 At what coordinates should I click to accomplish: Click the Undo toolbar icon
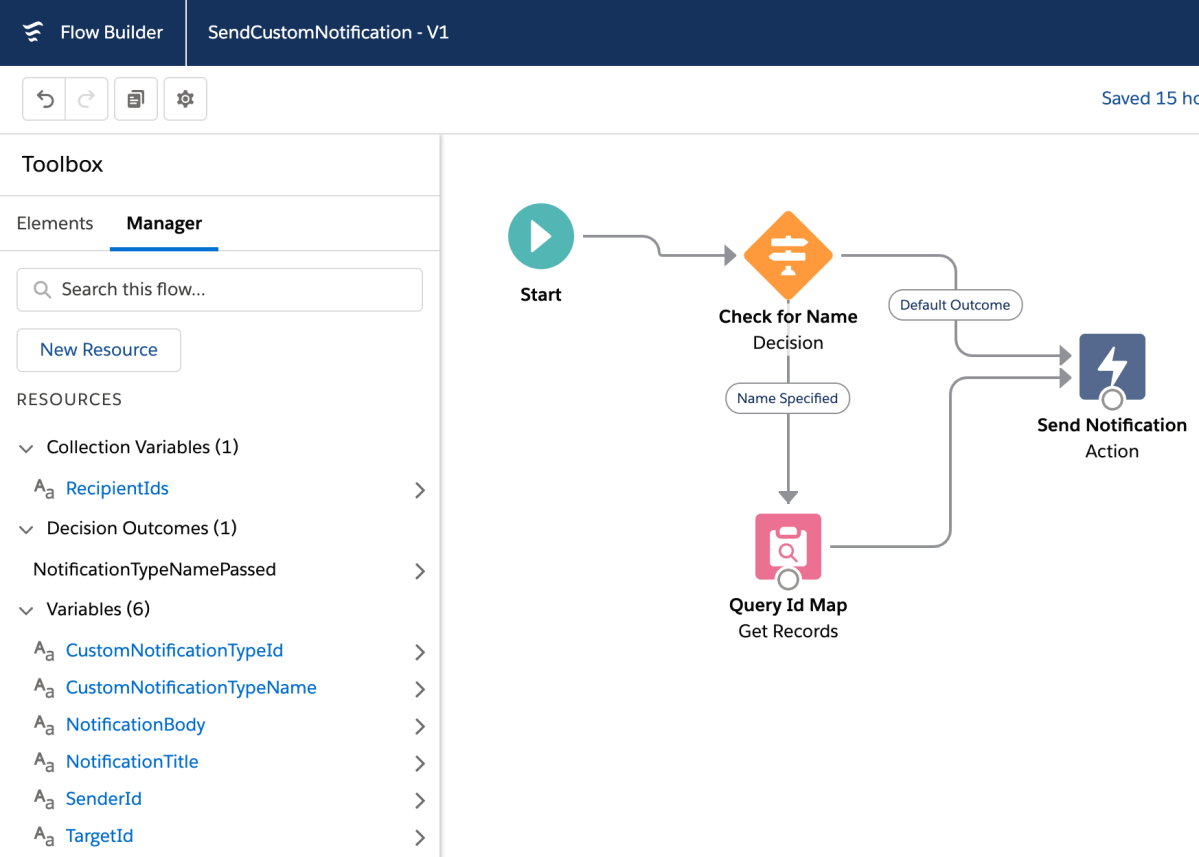coord(45,99)
